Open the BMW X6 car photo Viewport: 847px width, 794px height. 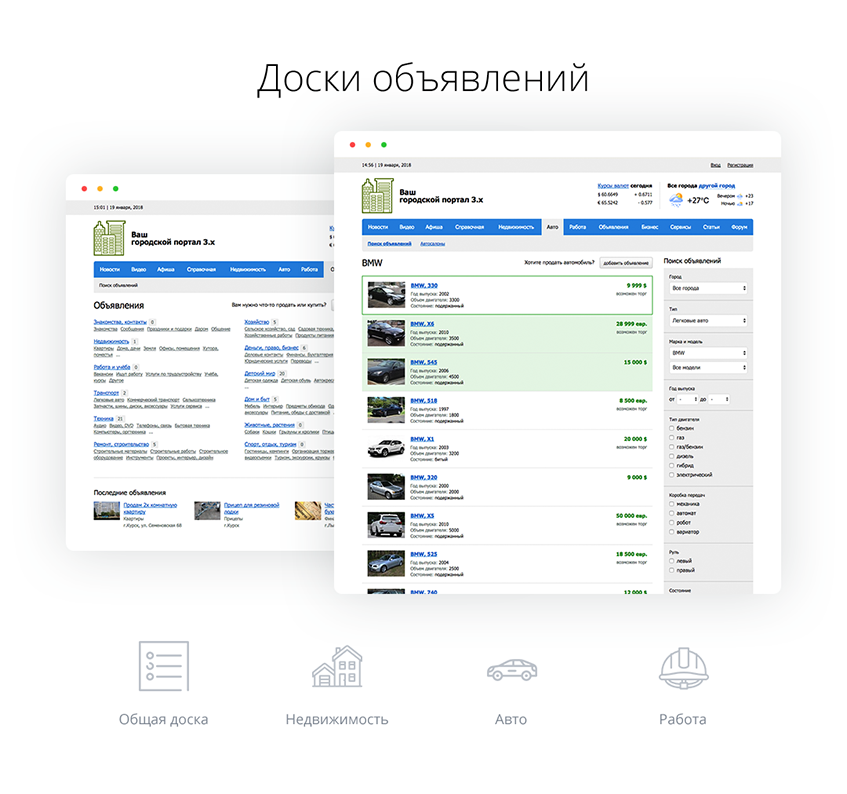pos(386,333)
